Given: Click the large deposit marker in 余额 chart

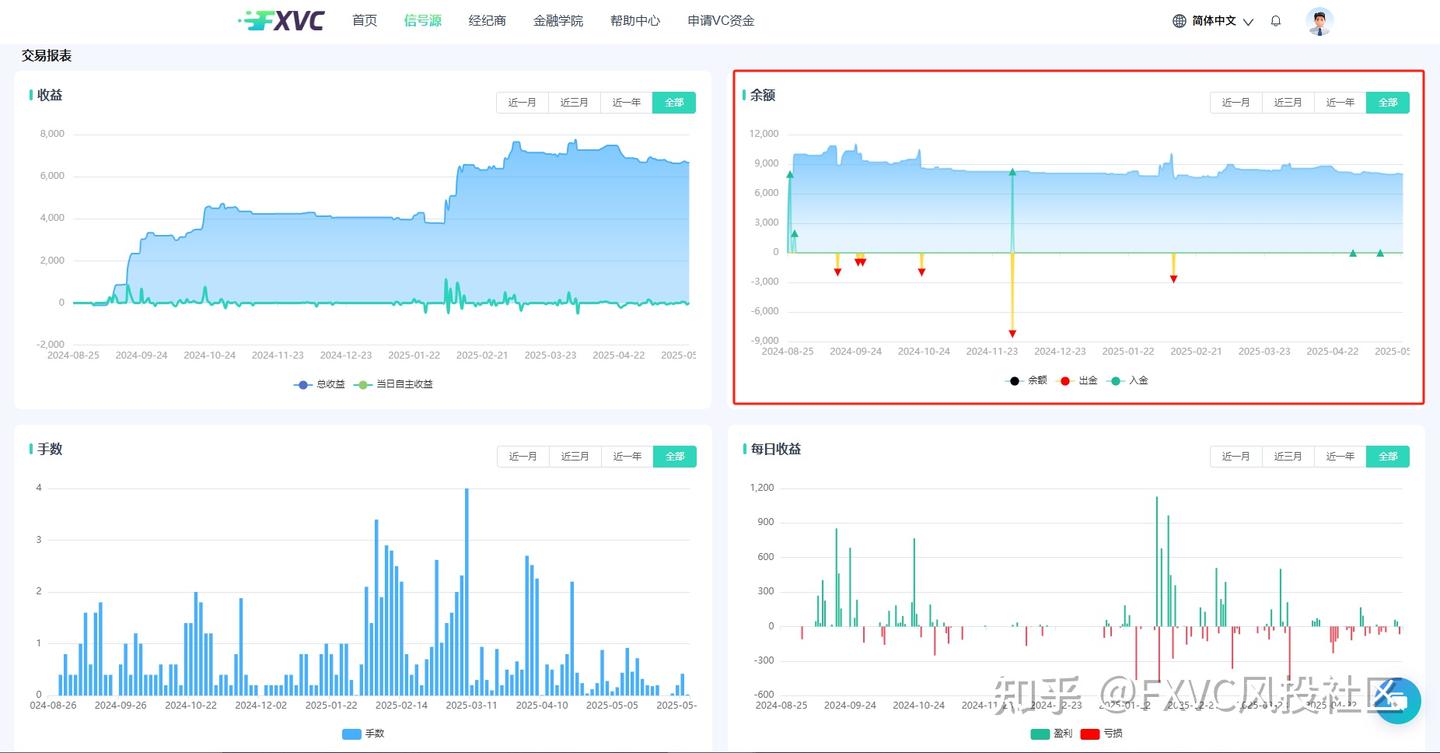Looking at the screenshot, I should [x=1012, y=172].
